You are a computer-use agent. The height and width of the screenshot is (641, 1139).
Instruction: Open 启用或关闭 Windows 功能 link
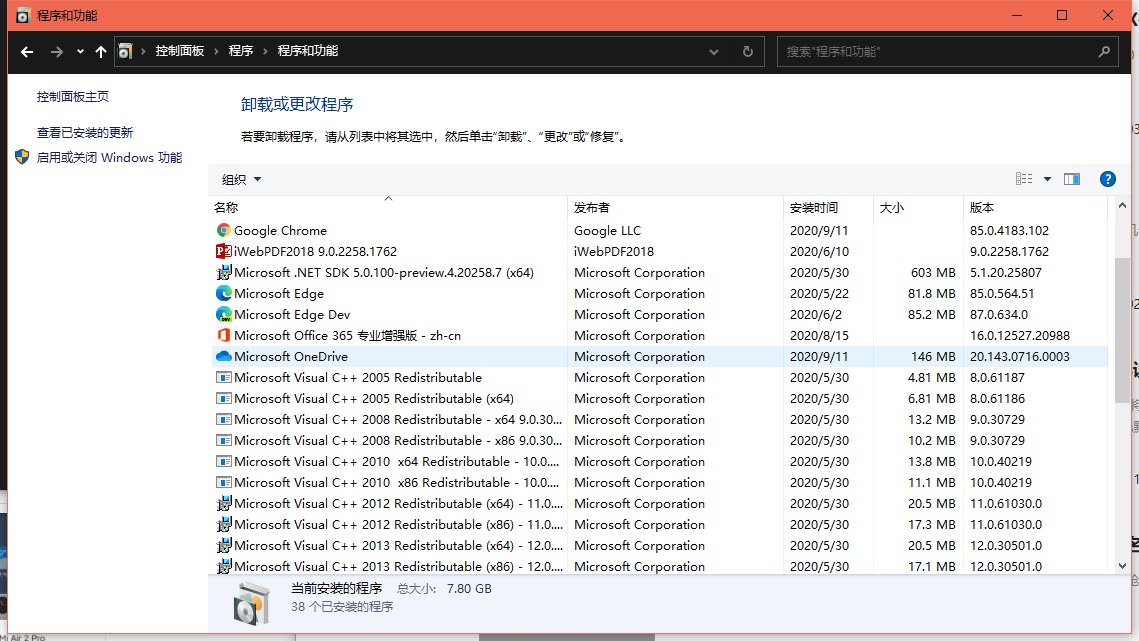pyautogui.click(x=110, y=158)
